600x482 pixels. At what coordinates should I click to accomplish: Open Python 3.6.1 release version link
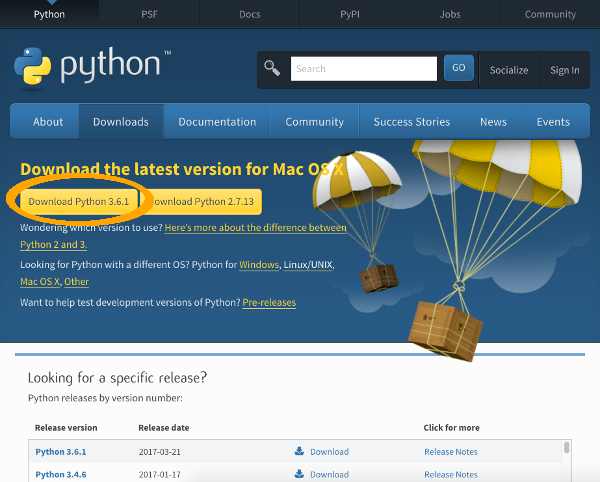pyautogui.click(x=61, y=452)
